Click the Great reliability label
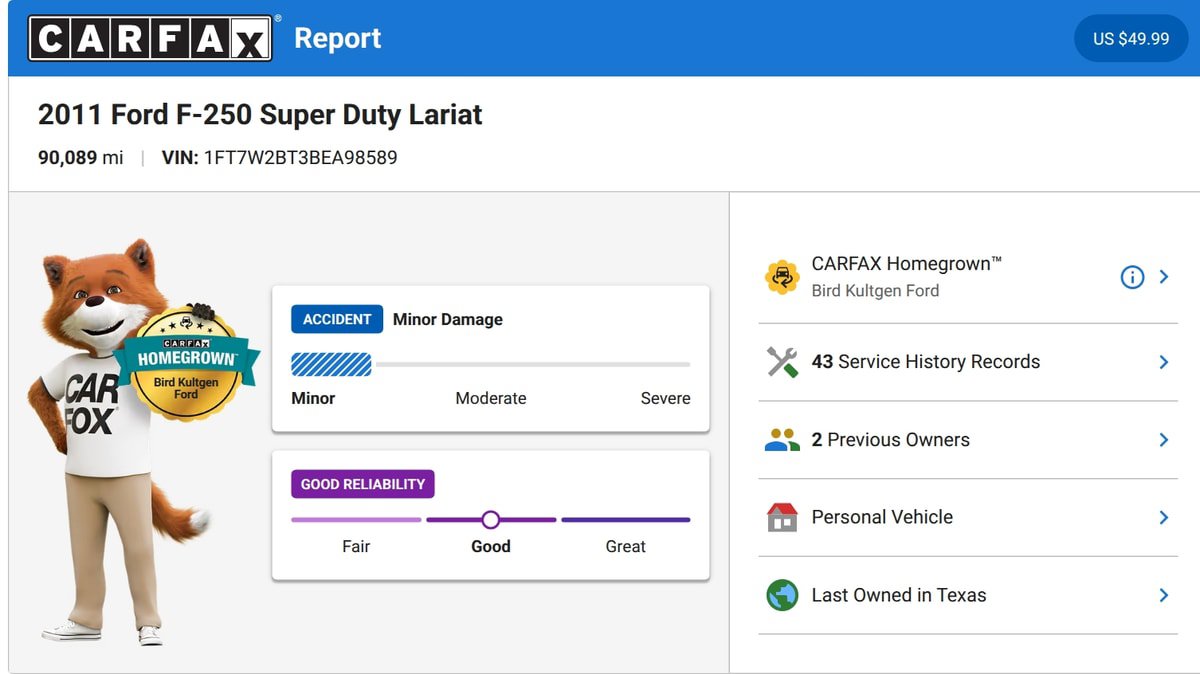Viewport: 1200px width, 674px height. (x=626, y=546)
